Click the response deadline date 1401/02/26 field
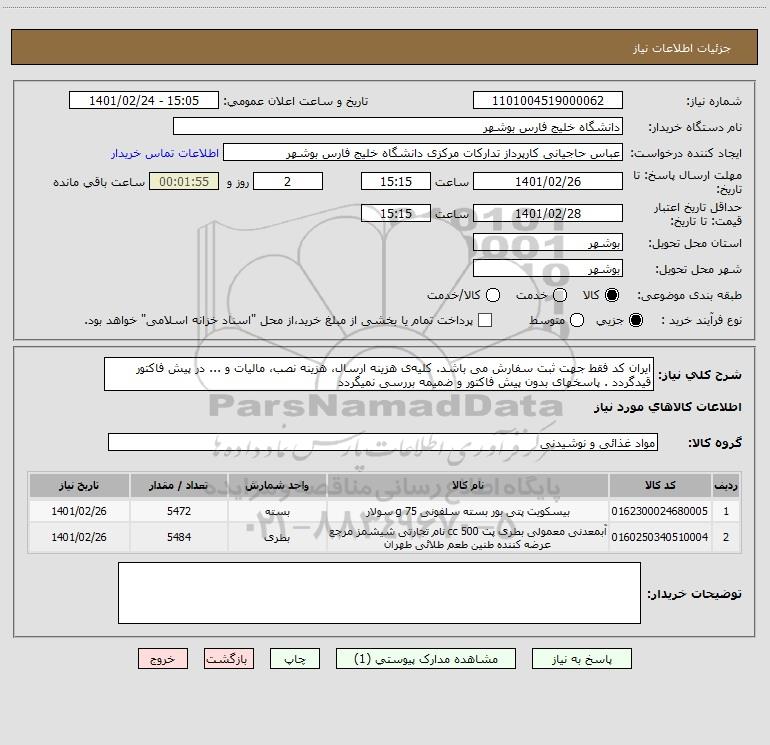 pyautogui.click(x=548, y=181)
